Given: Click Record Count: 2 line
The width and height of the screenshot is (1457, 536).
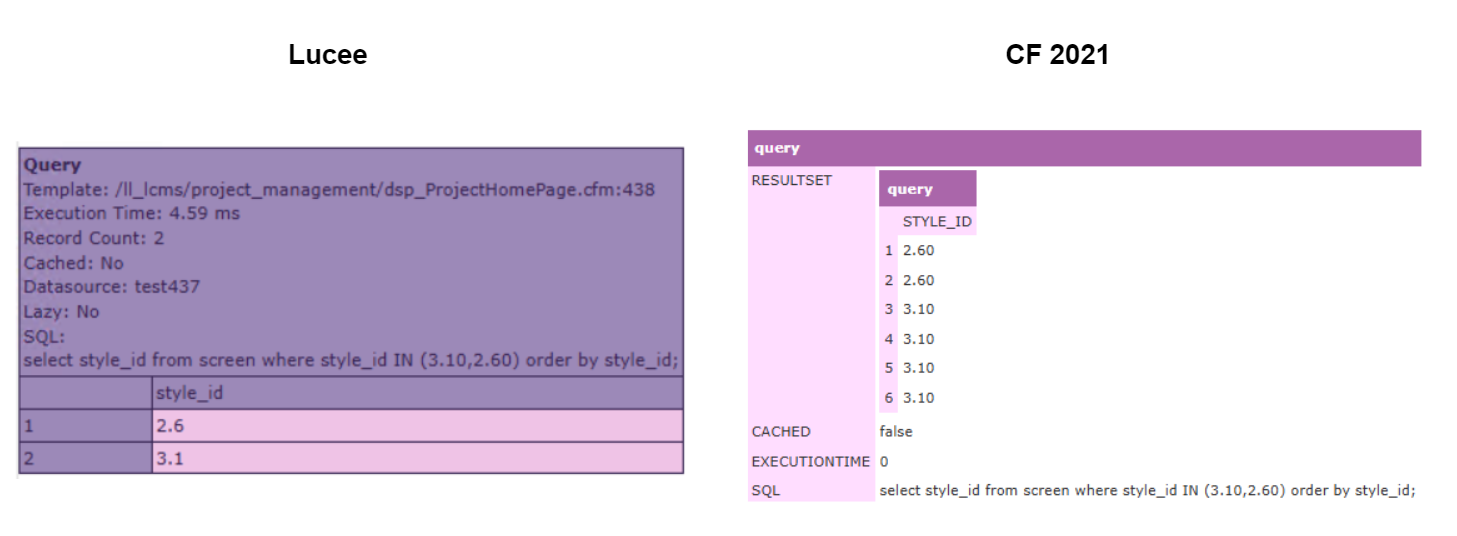Looking at the screenshot, I should pyautogui.click(x=94, y=238).
